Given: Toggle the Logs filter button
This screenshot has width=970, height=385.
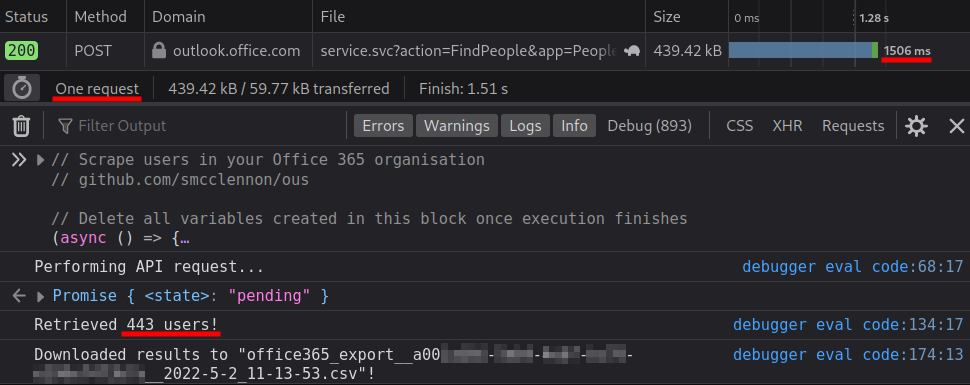Looking at the screenshot, I should [x=525, y=126].
